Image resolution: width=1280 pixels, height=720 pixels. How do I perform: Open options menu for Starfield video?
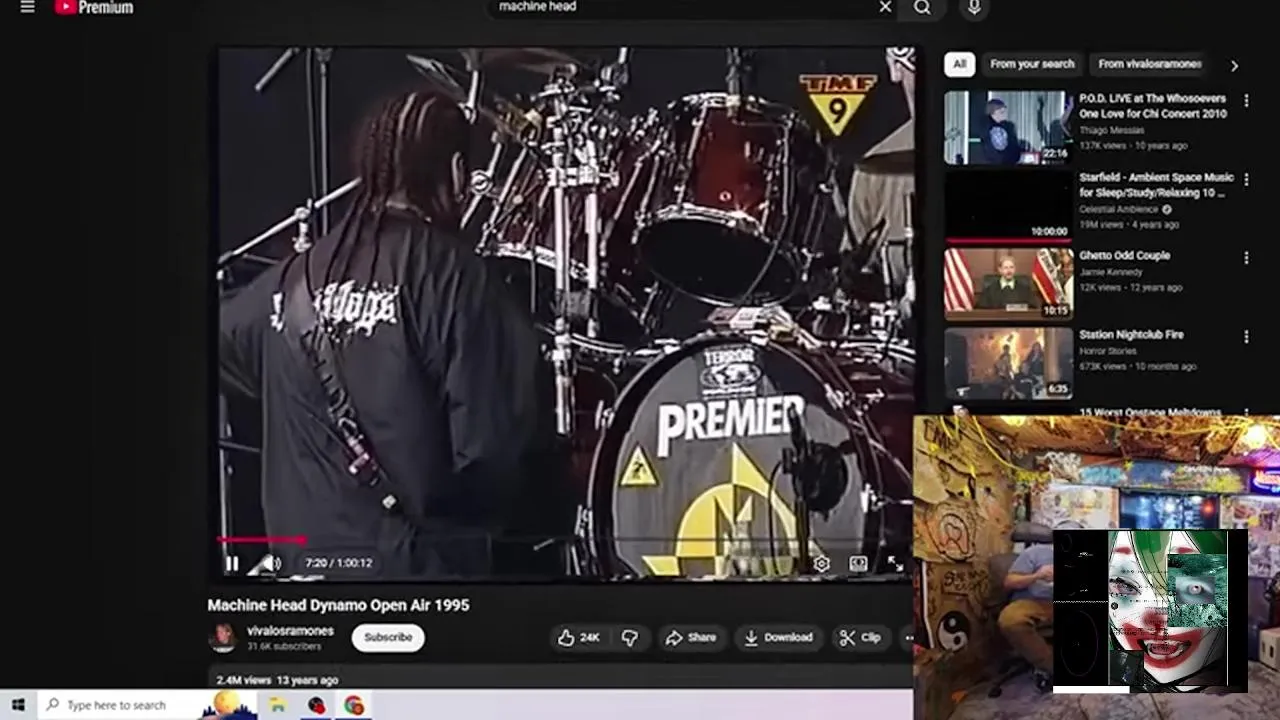1246,179
